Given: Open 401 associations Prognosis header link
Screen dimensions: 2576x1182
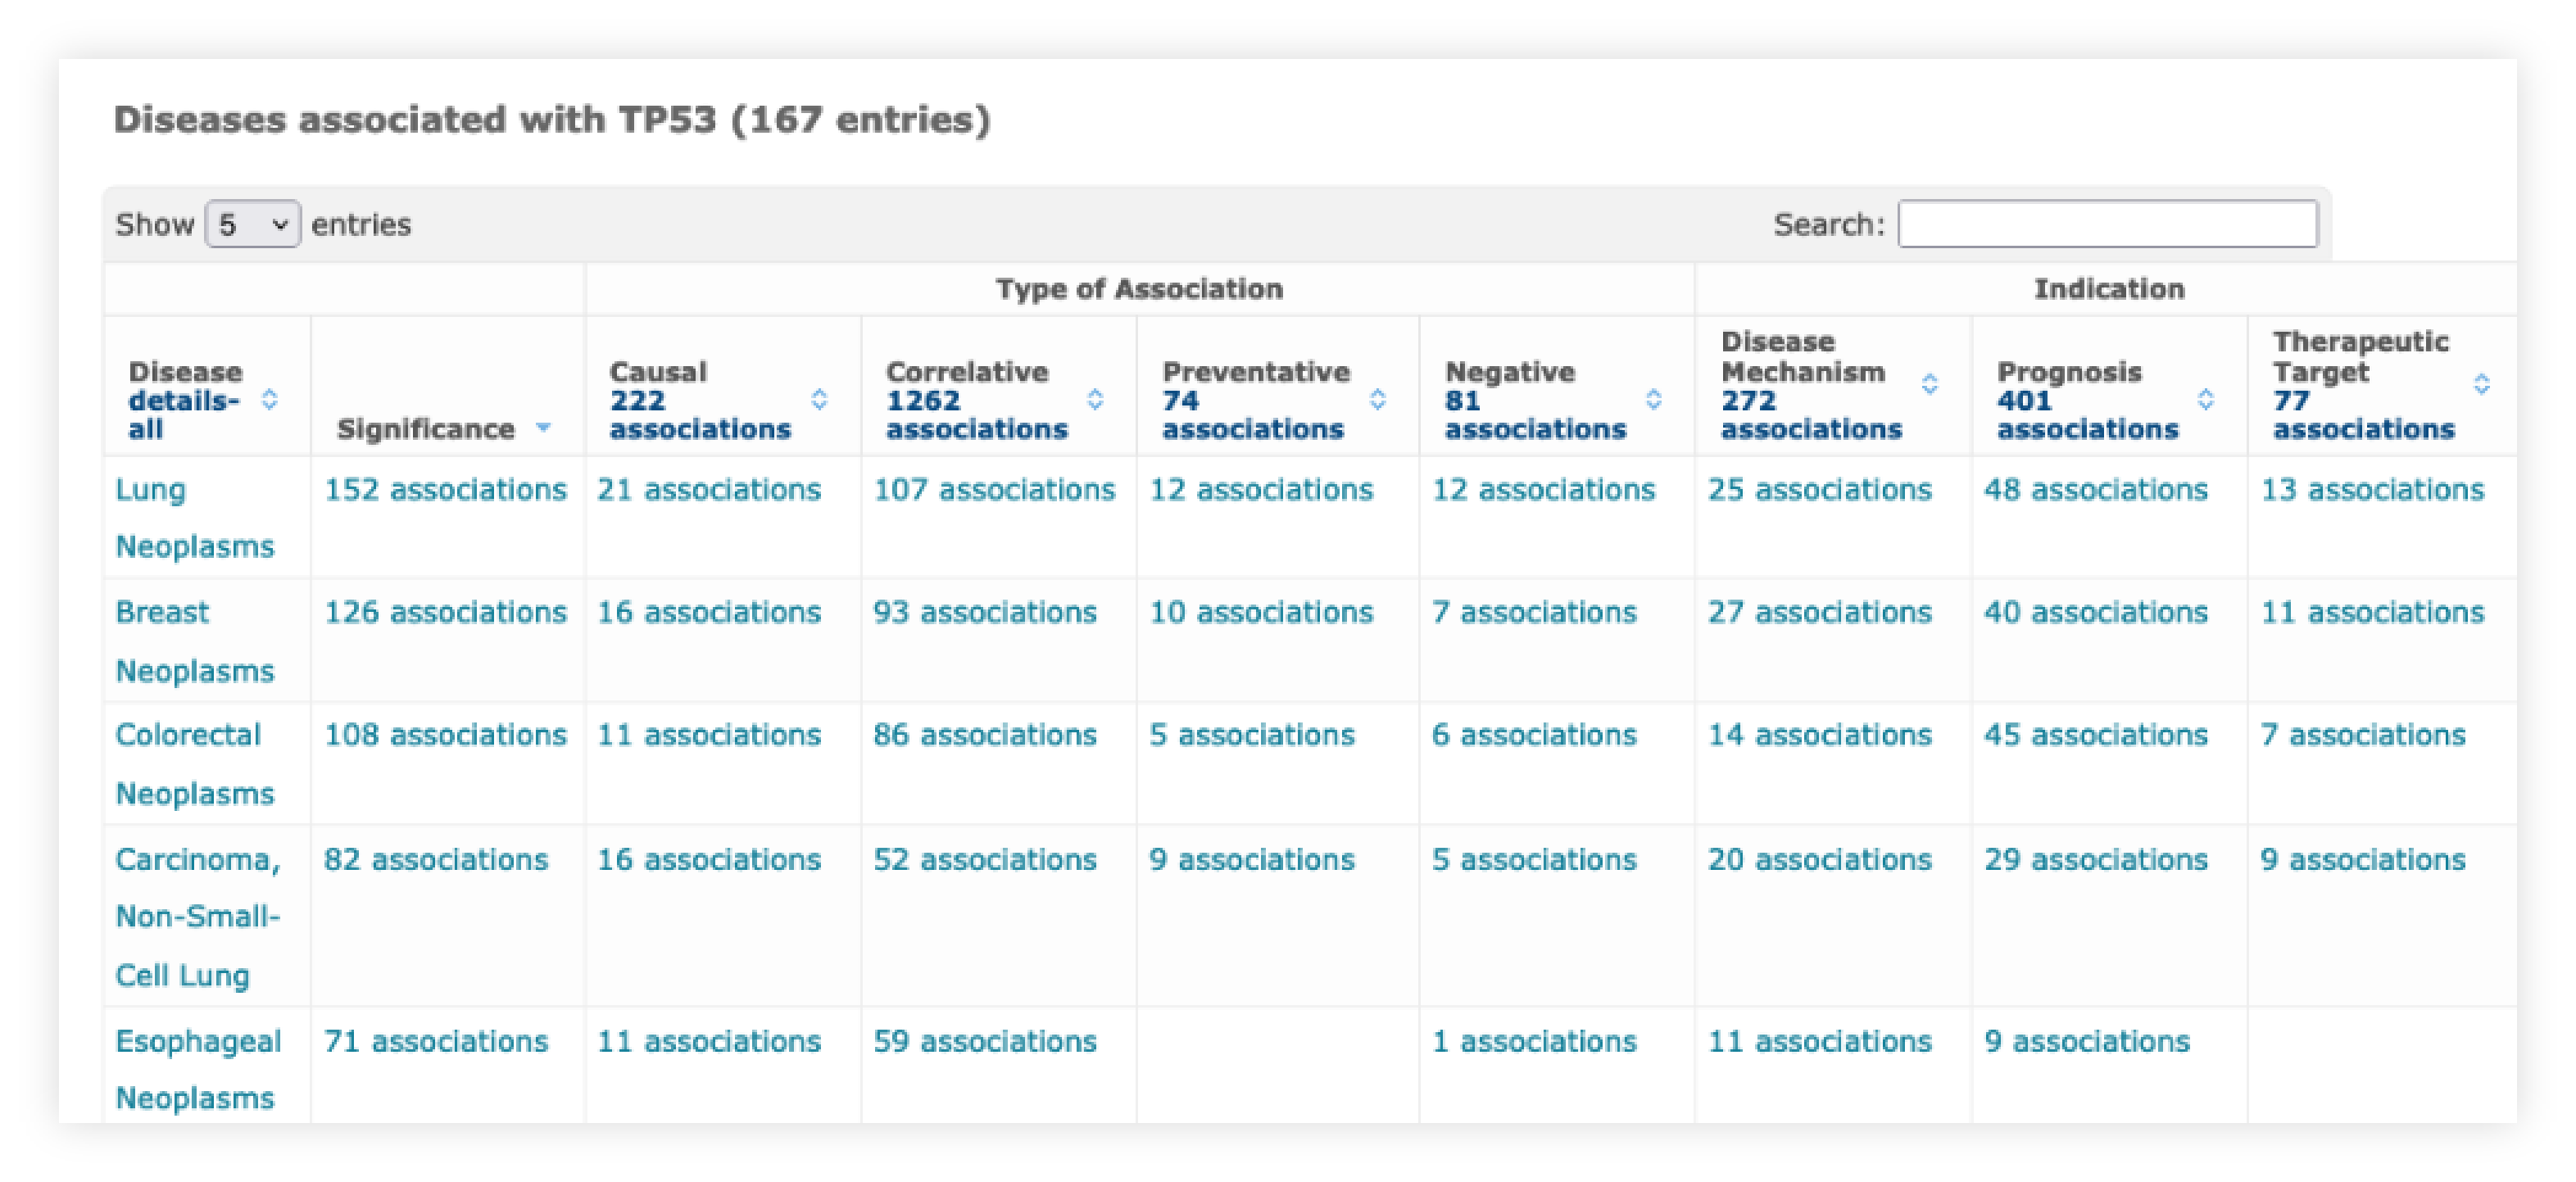Looking at the screenshot, I should point(2087,415).
